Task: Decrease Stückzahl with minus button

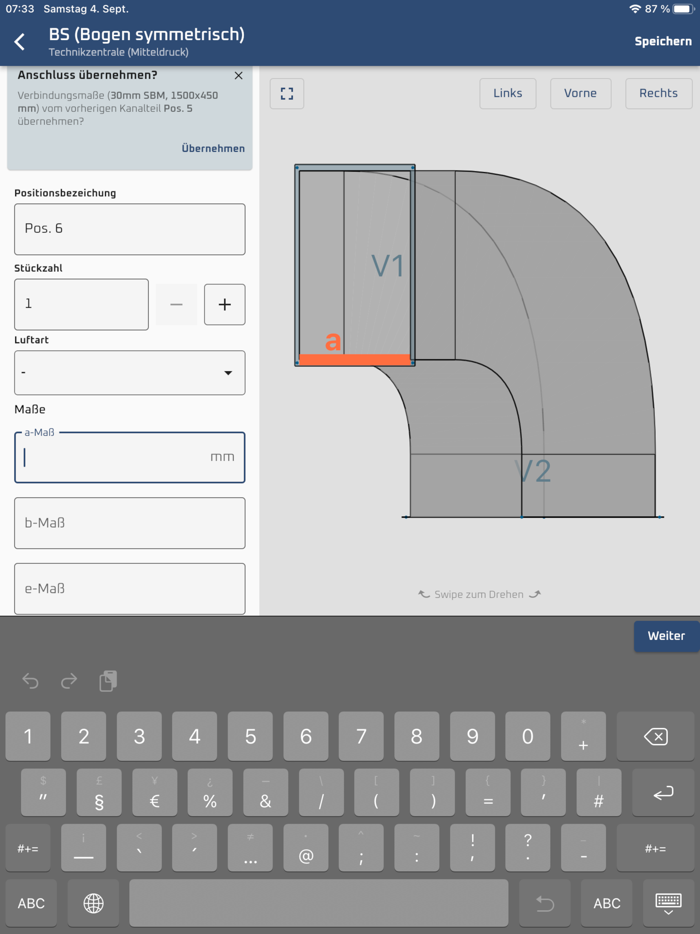Action: pyautogui.click(x=176, y=304)
